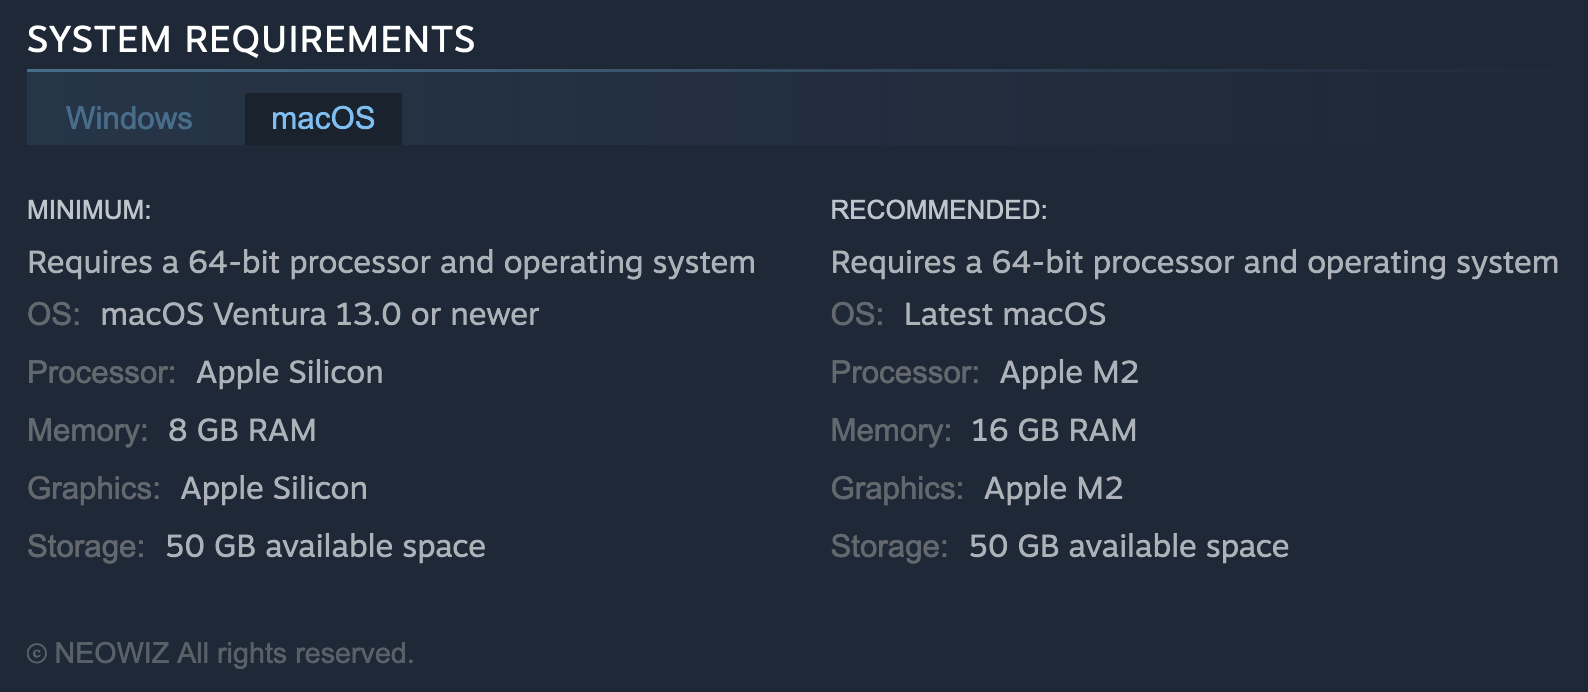Click the minimum 'Memory:' label
This screenshot has height=692, width=1588.
point(88,430)
